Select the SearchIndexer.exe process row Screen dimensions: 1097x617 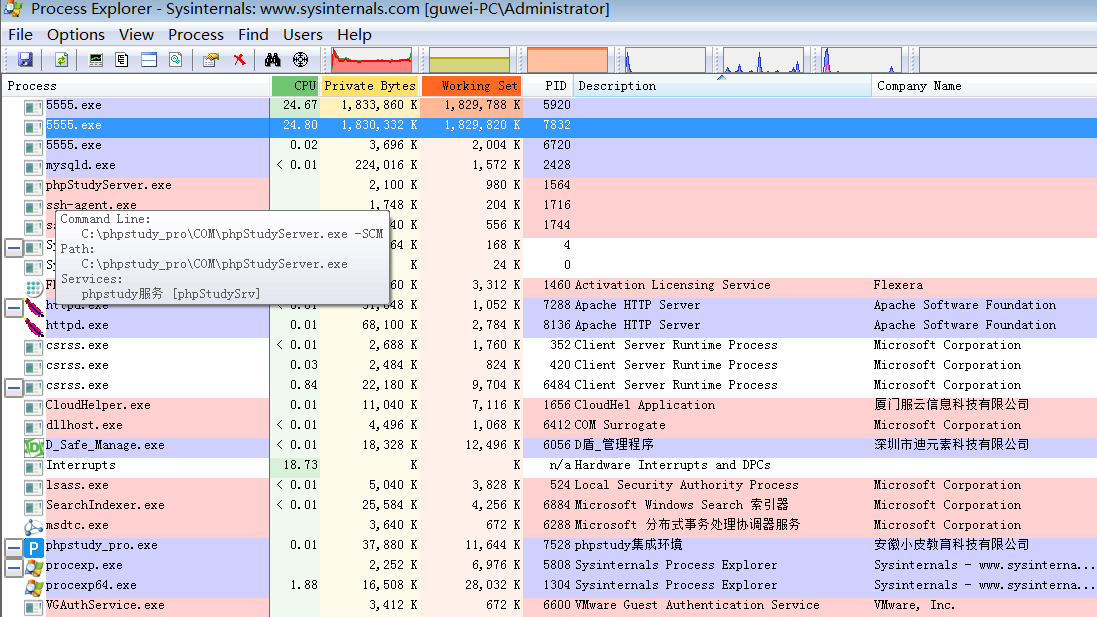(x=548, y=506)
